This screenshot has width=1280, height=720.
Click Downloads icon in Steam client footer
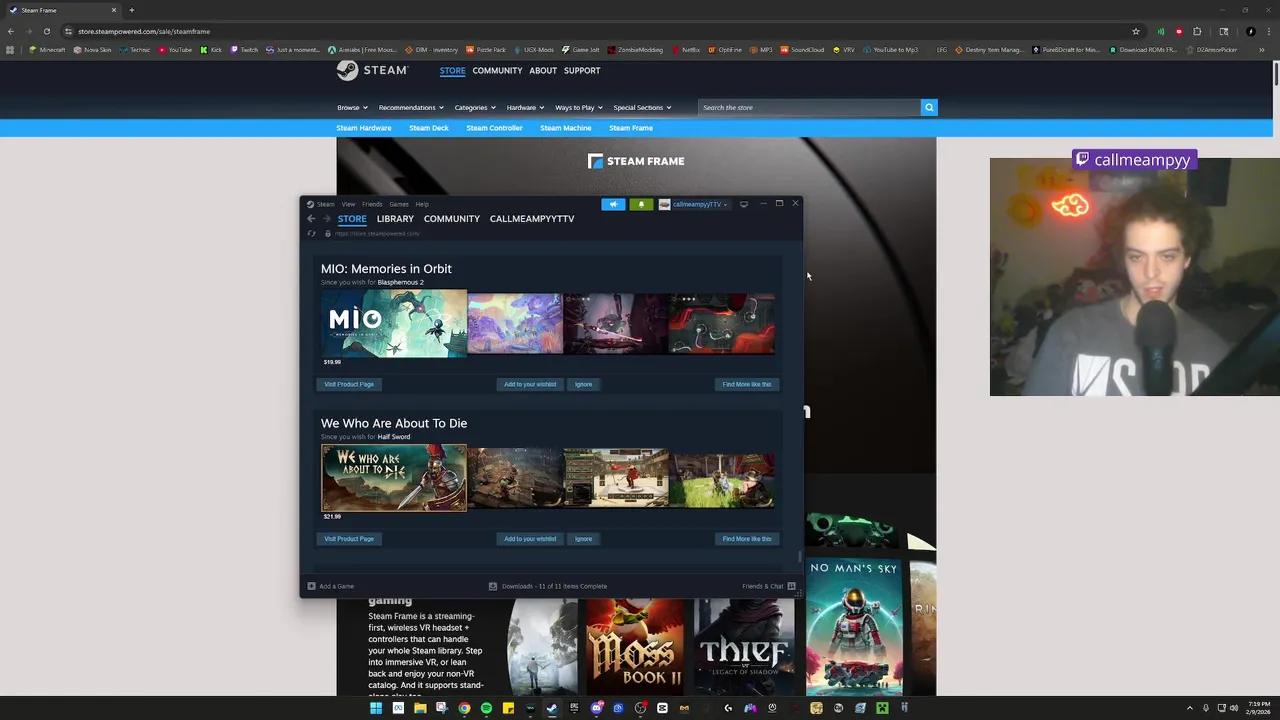493,586
